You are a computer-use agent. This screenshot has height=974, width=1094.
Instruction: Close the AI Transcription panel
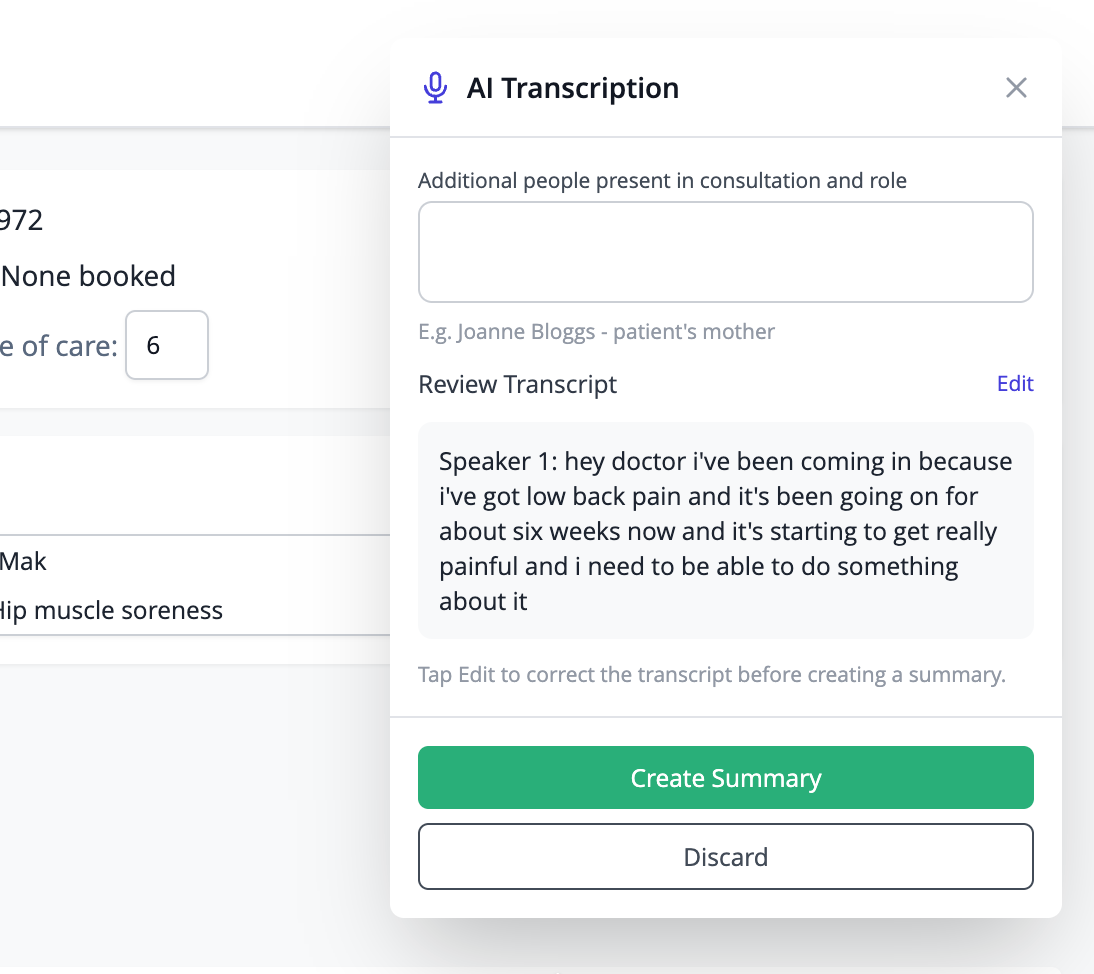coord(1016,88)
